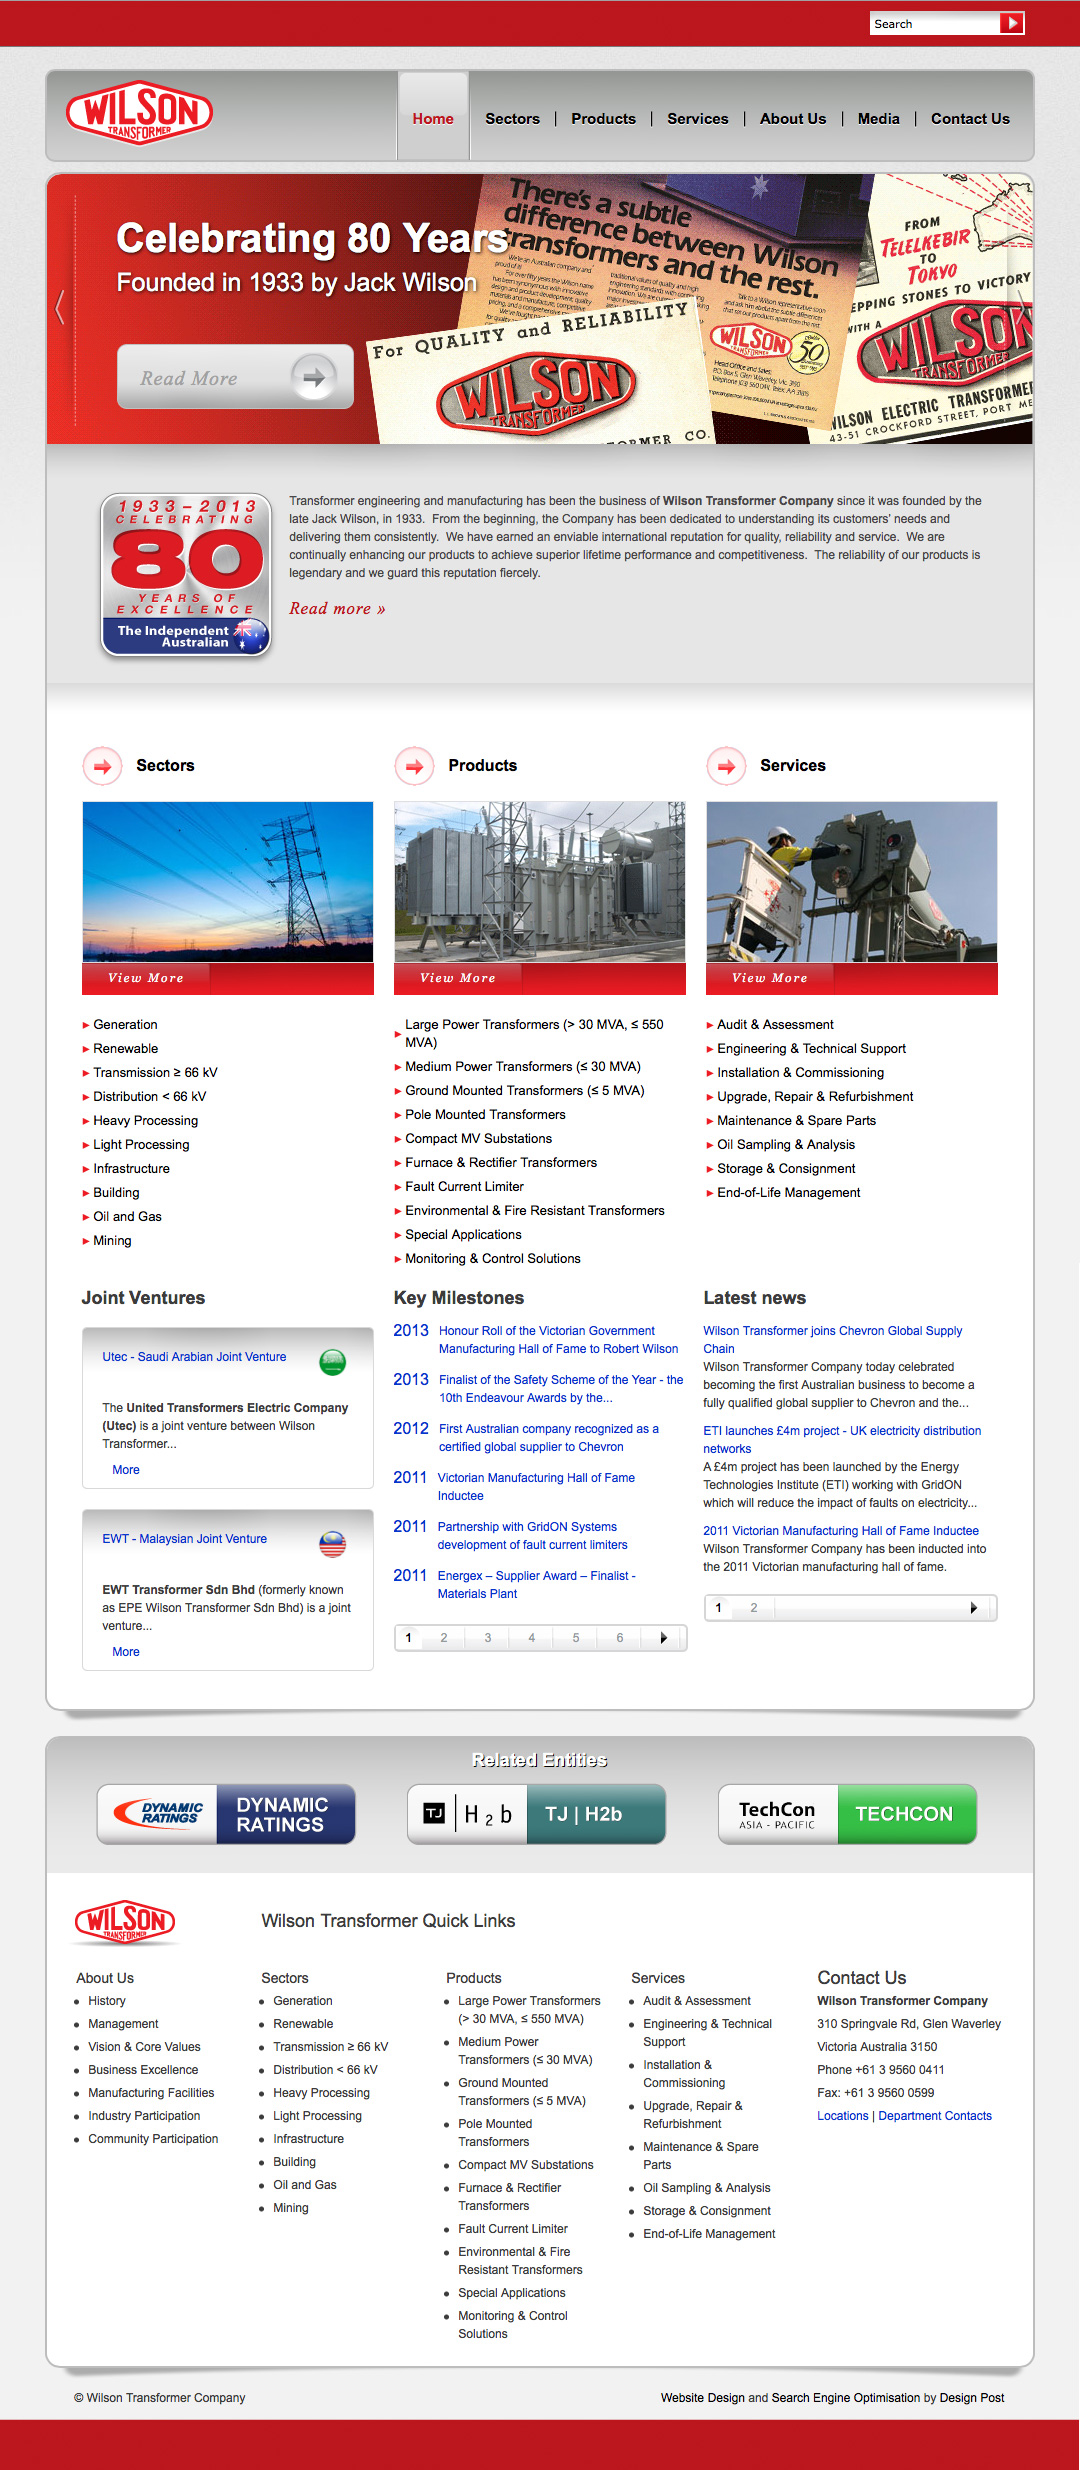Open footer Community Participation link
The image size is (1080, 2470).
coord(153,2139)
